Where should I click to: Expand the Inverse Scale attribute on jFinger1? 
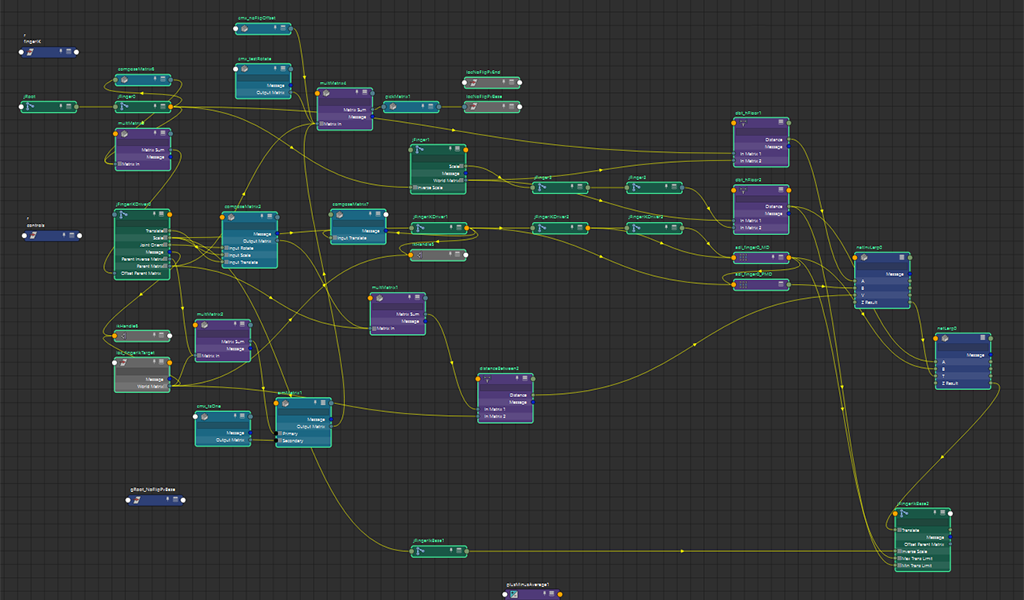[x=415, y=187]
